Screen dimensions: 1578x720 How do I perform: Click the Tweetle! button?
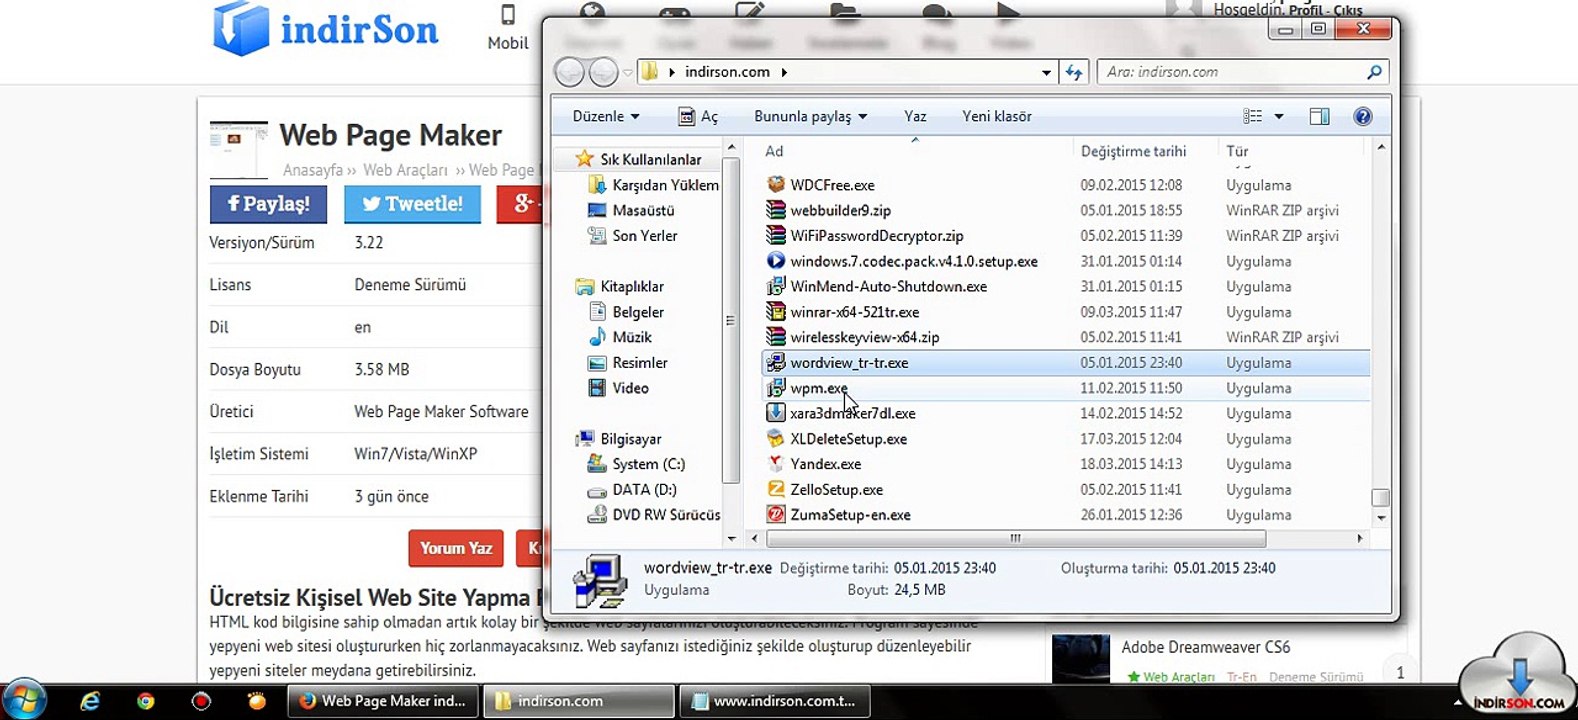click(412, 204)
